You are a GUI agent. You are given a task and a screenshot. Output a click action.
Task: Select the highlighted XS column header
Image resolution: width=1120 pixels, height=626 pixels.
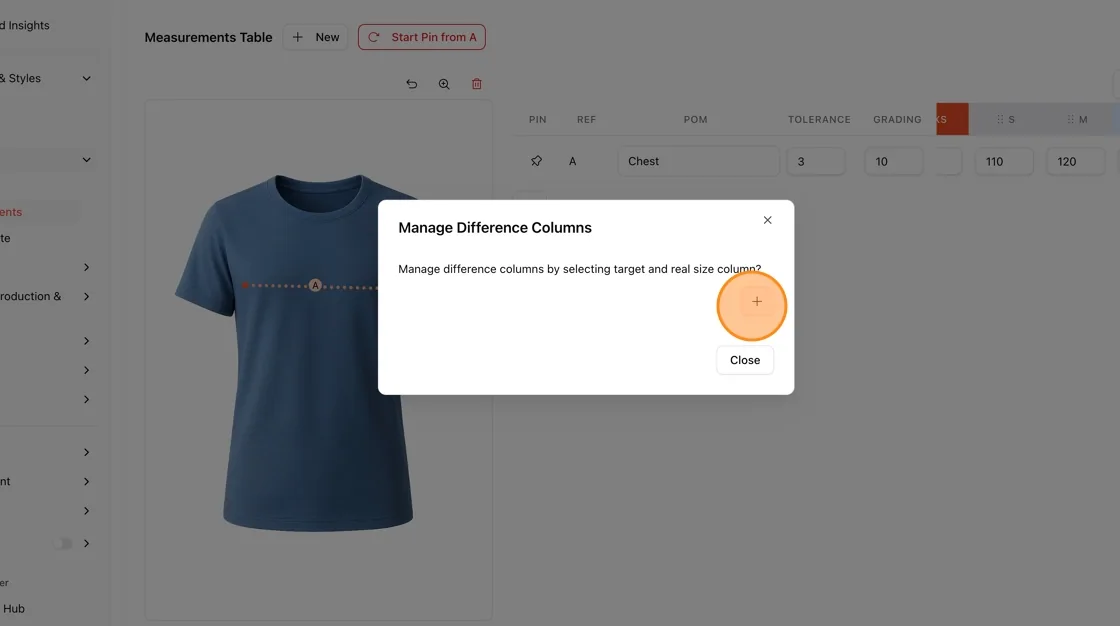click(x=952, y=119)
